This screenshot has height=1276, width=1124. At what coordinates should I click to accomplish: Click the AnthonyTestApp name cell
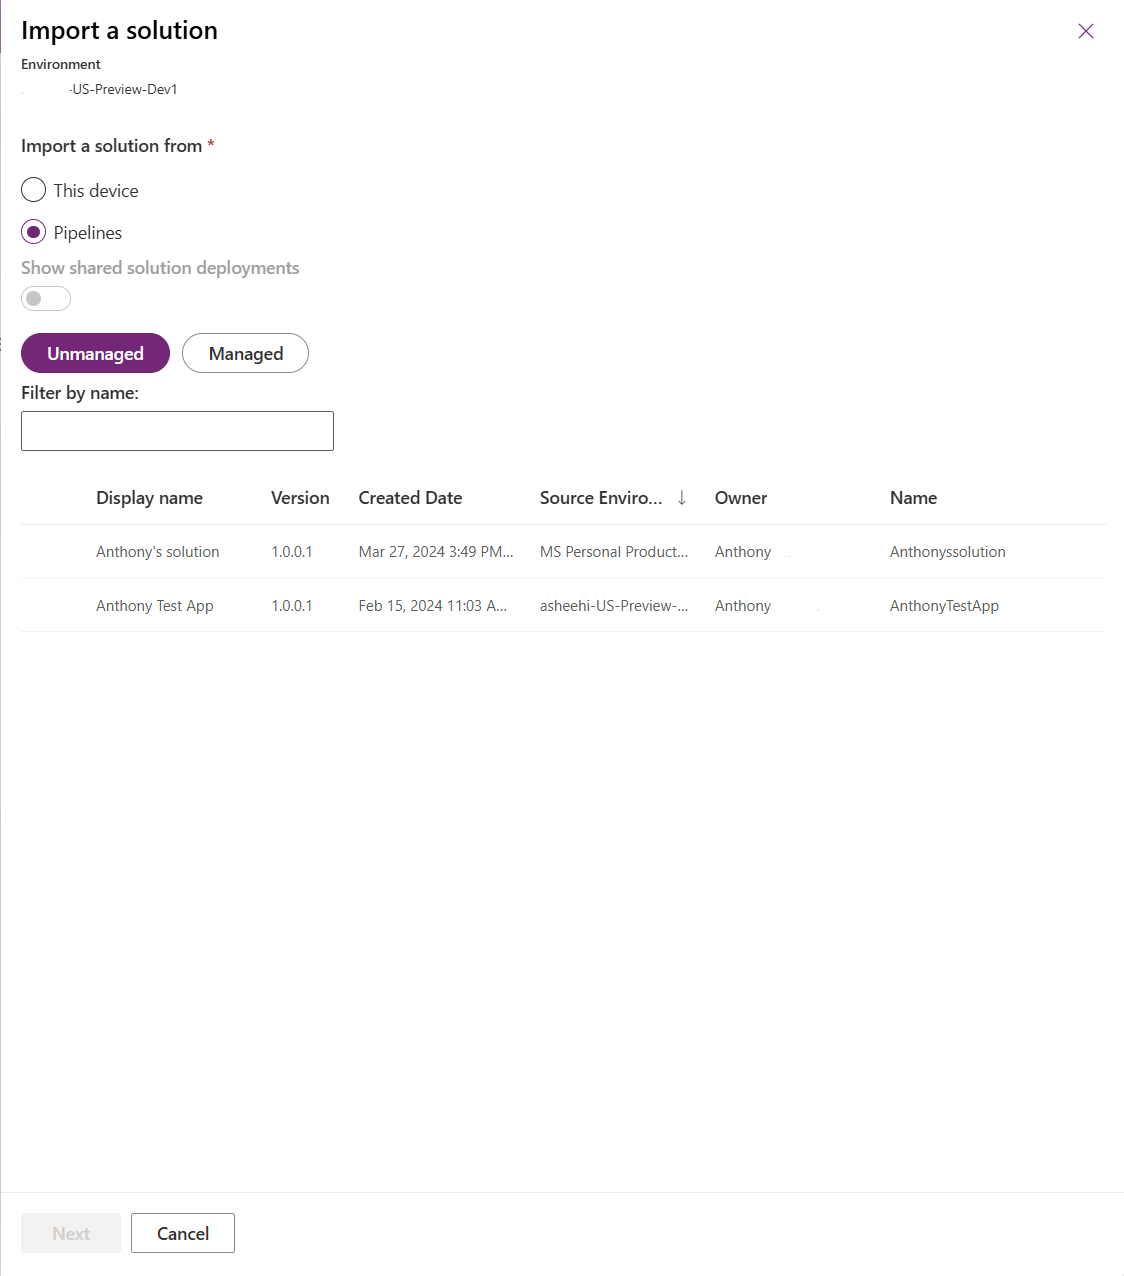pyautogui.click(x=944, y=606)
